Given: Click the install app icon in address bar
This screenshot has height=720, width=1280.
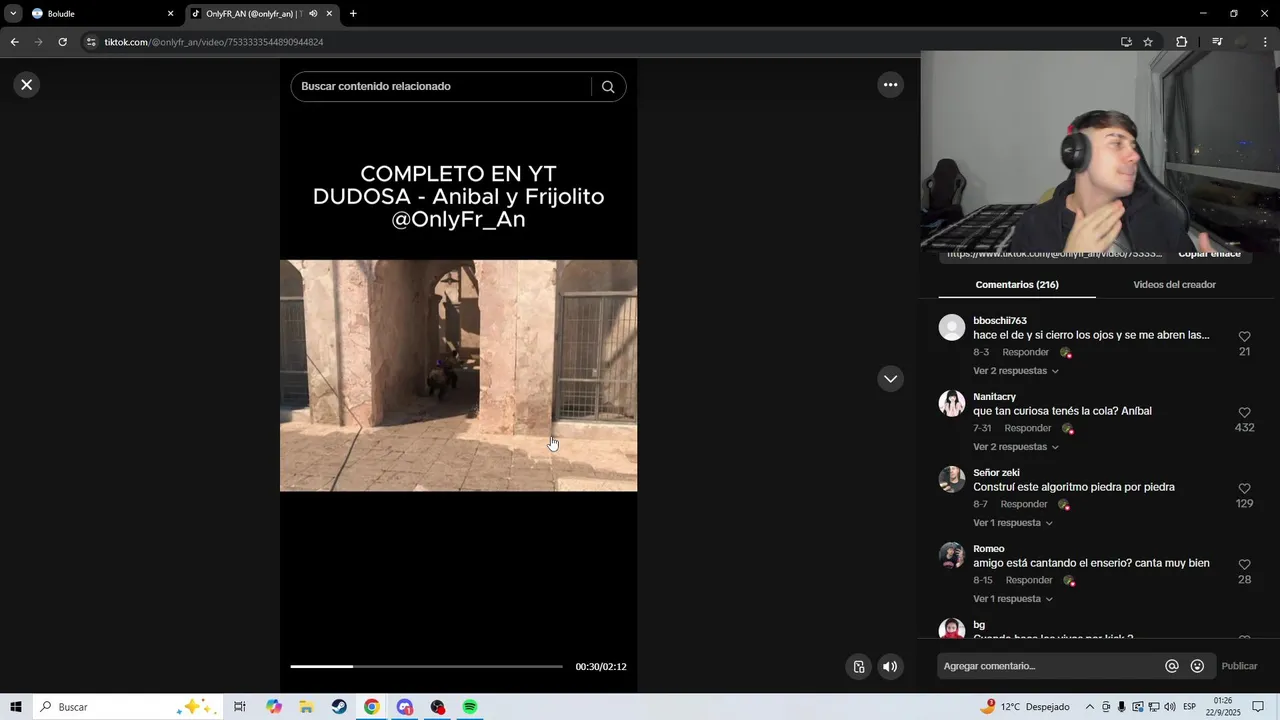Looking at the screenshot, I should pos(1126,42).
